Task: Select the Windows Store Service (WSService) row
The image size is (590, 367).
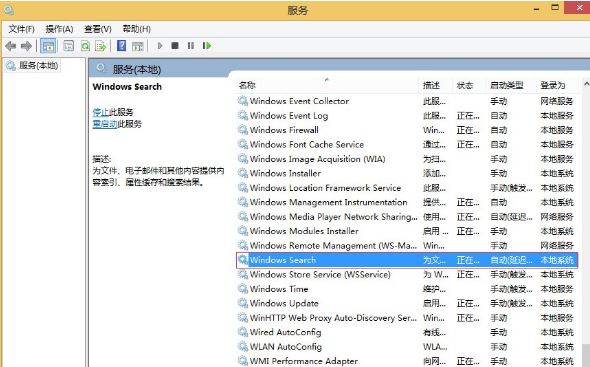Action: [407, 274]
